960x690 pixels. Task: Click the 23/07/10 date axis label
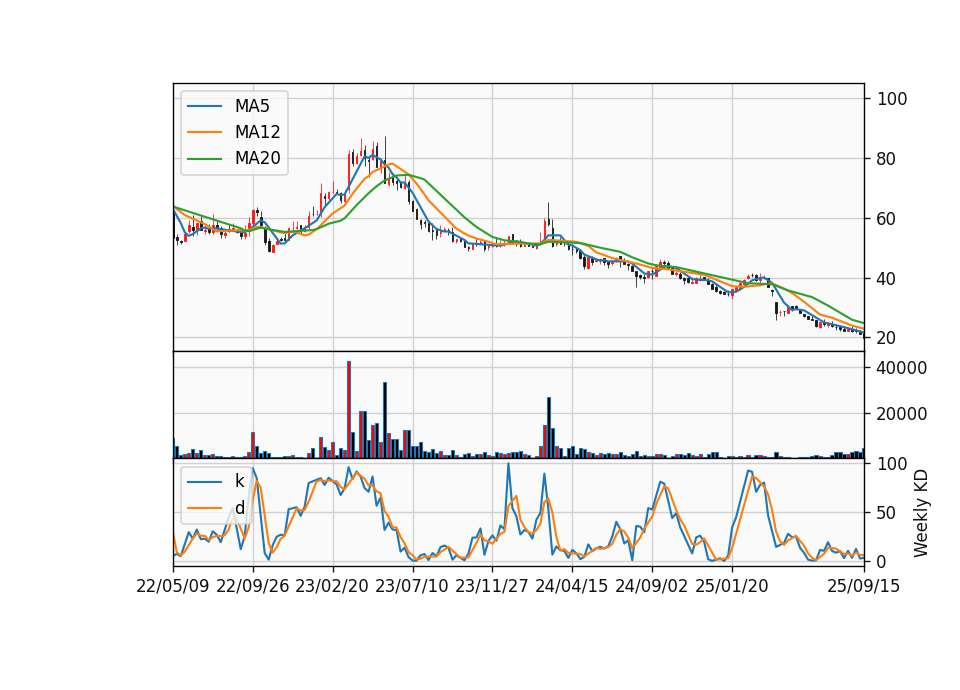(412, 586)
